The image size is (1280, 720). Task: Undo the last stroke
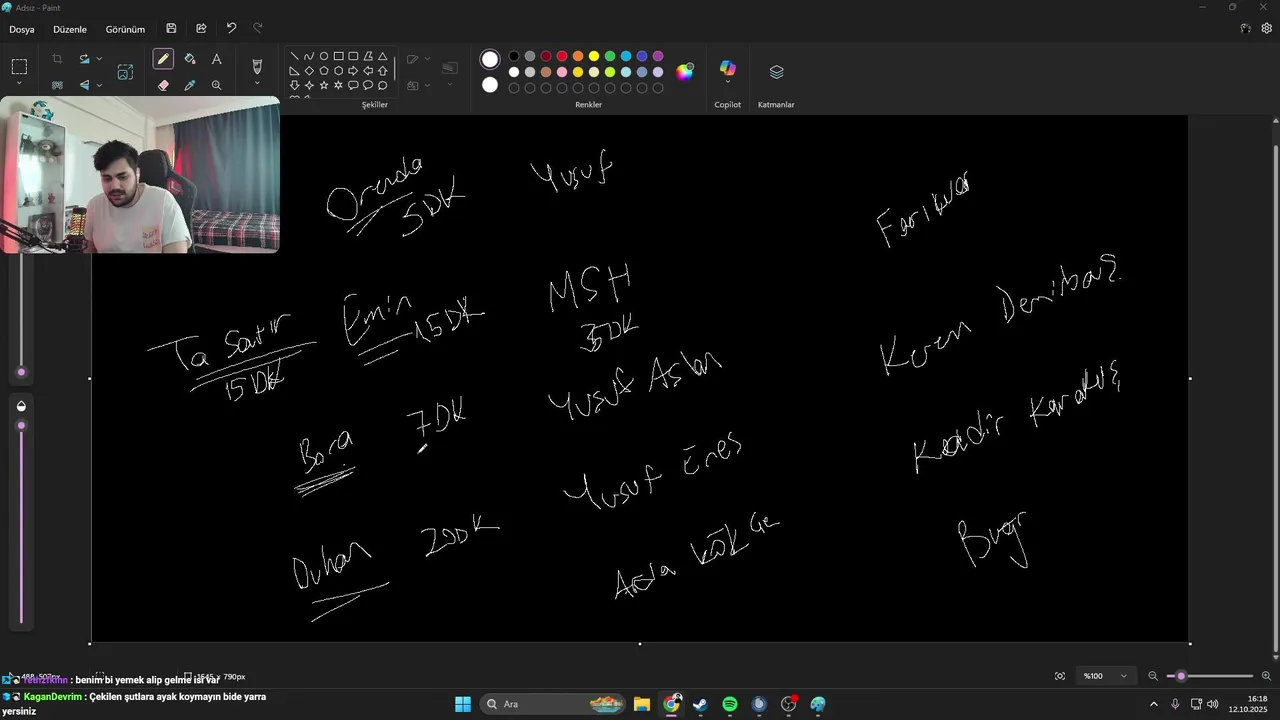click(x=231, y=29)
